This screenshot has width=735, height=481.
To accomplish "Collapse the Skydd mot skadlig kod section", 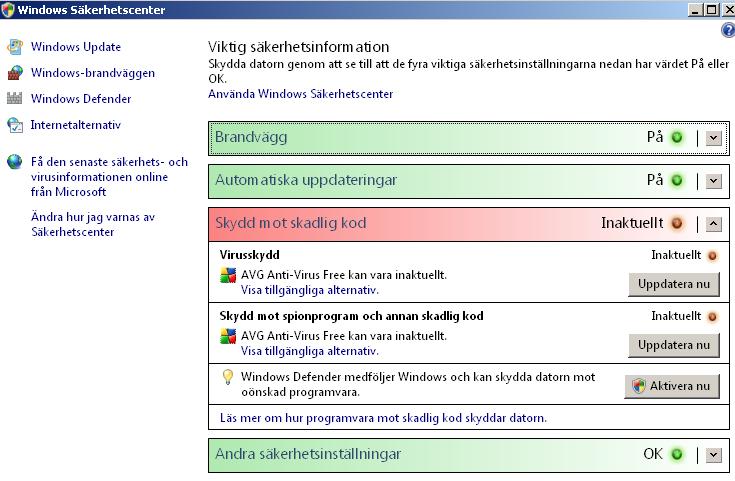I will point(713,224).
